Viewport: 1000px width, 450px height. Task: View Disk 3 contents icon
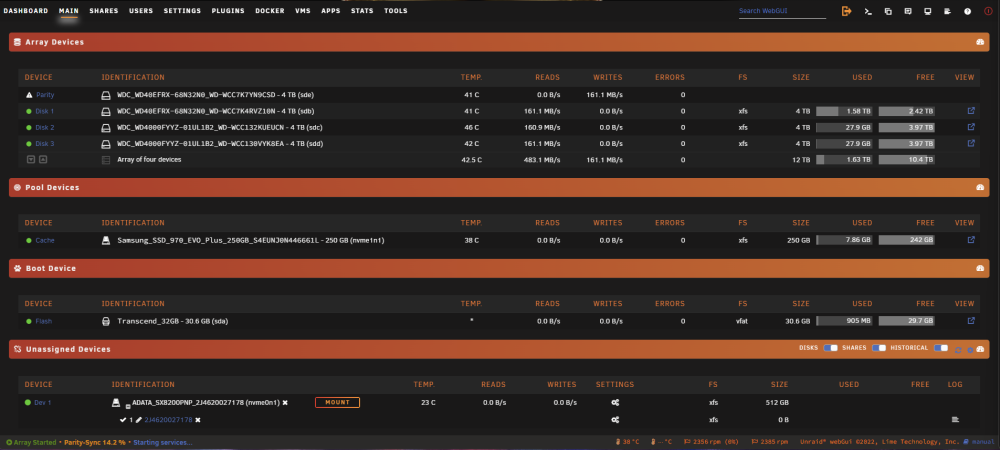tap(971, 143)
